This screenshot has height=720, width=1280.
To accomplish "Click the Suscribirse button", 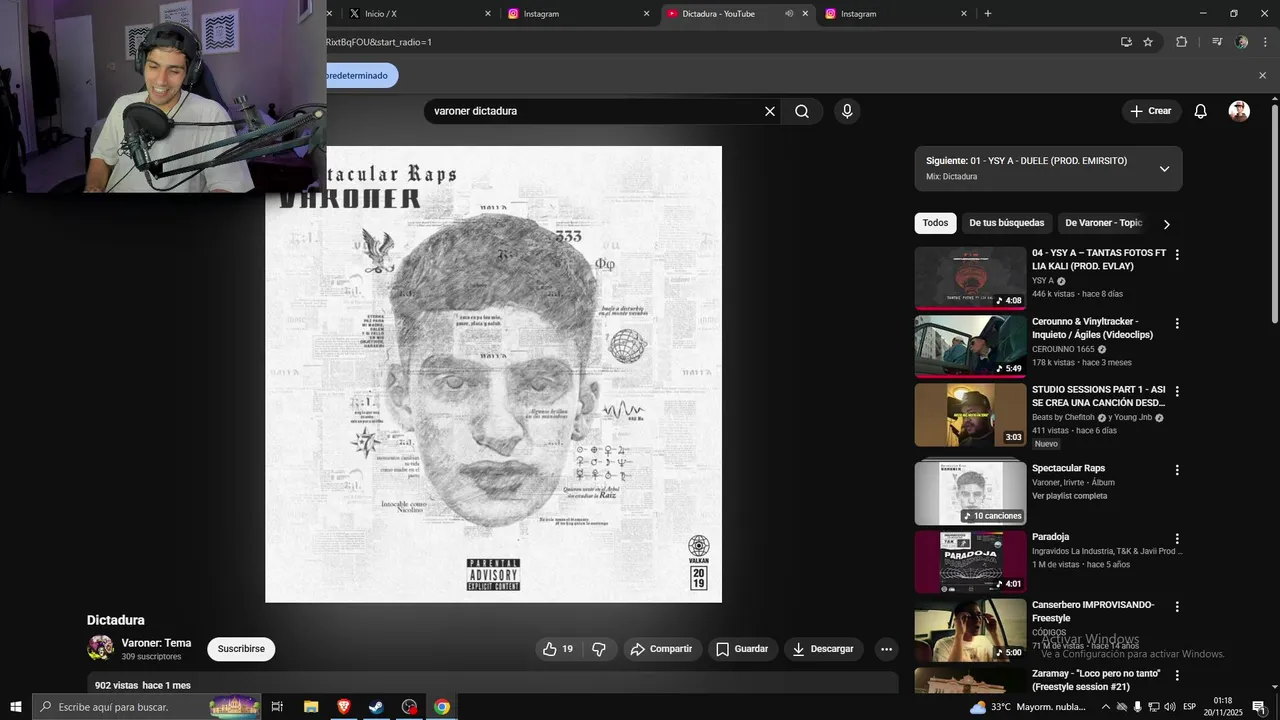I will point(241,649).
